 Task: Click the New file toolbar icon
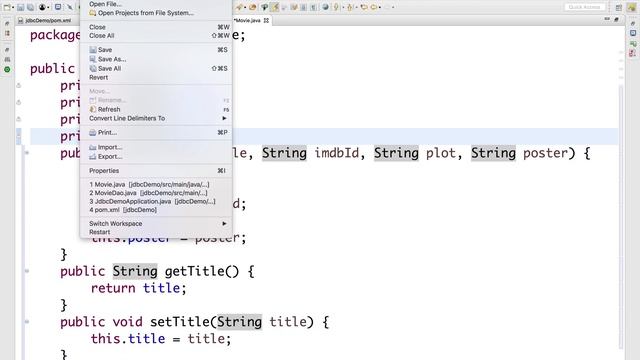(7, 7)
